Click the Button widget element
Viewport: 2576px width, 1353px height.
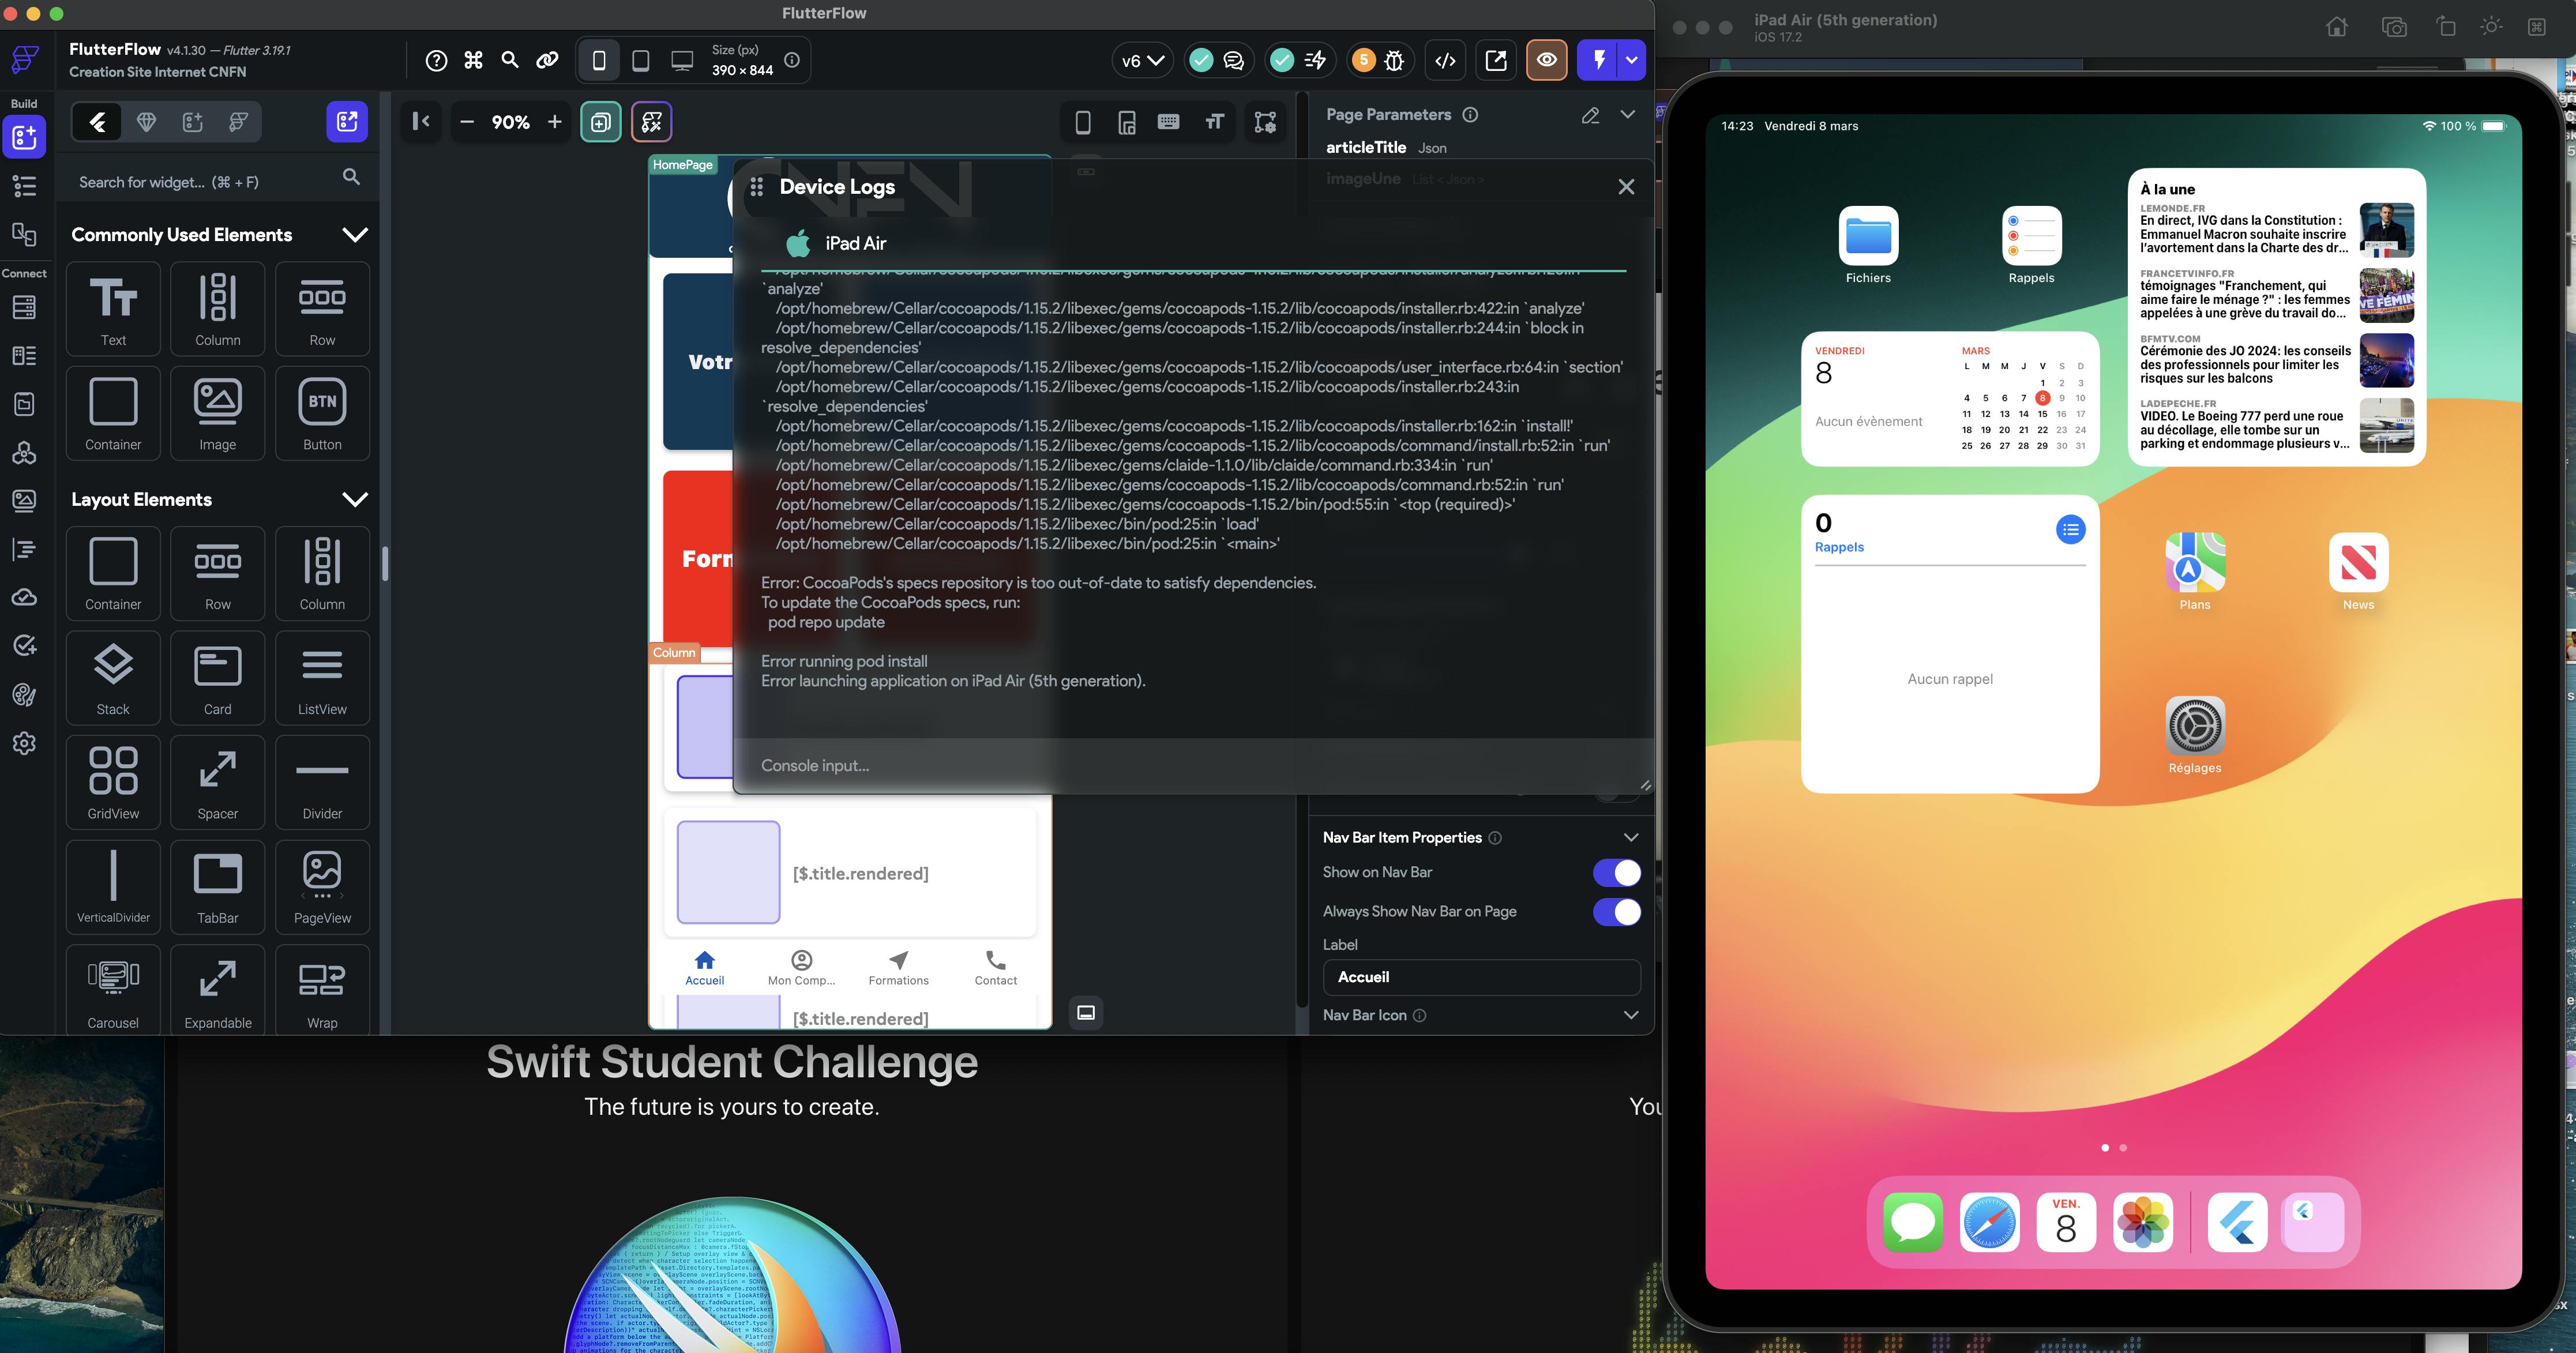322,413
